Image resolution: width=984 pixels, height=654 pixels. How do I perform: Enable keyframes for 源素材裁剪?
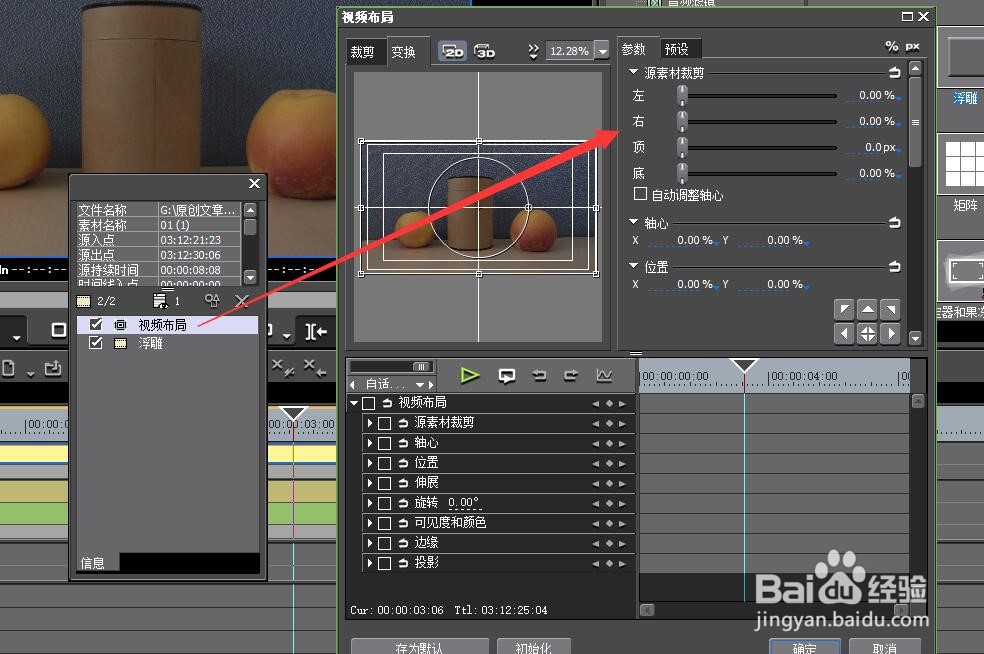click(385, 424)
